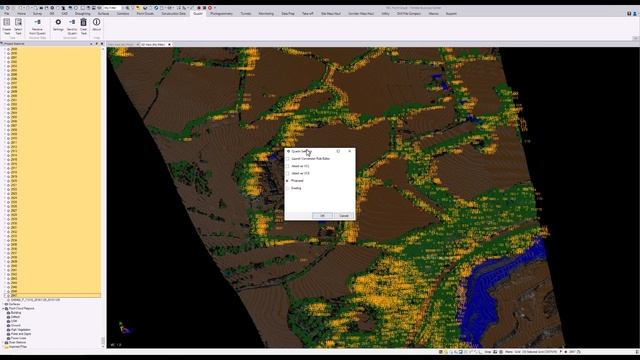Open the Tunnels ribbon tab

click(246, 13)
